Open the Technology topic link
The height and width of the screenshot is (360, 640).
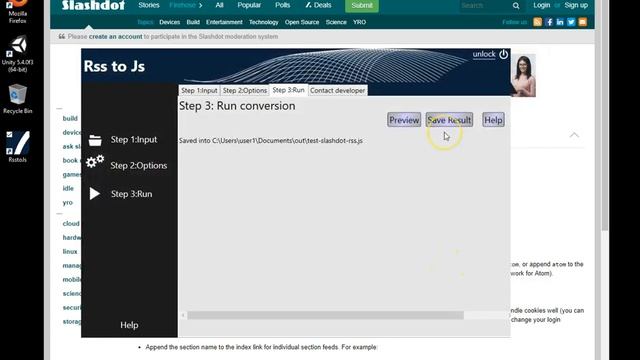coord(264,22)
